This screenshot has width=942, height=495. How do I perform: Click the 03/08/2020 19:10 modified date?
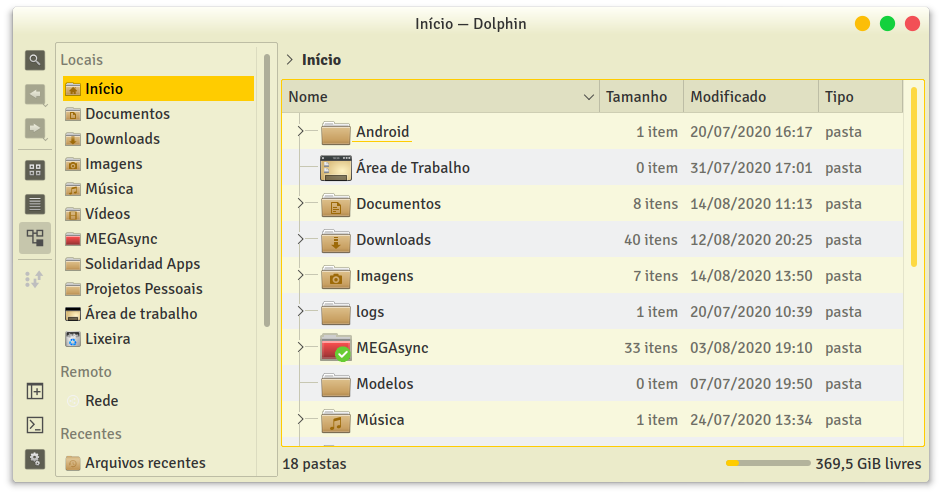(751, 348)
